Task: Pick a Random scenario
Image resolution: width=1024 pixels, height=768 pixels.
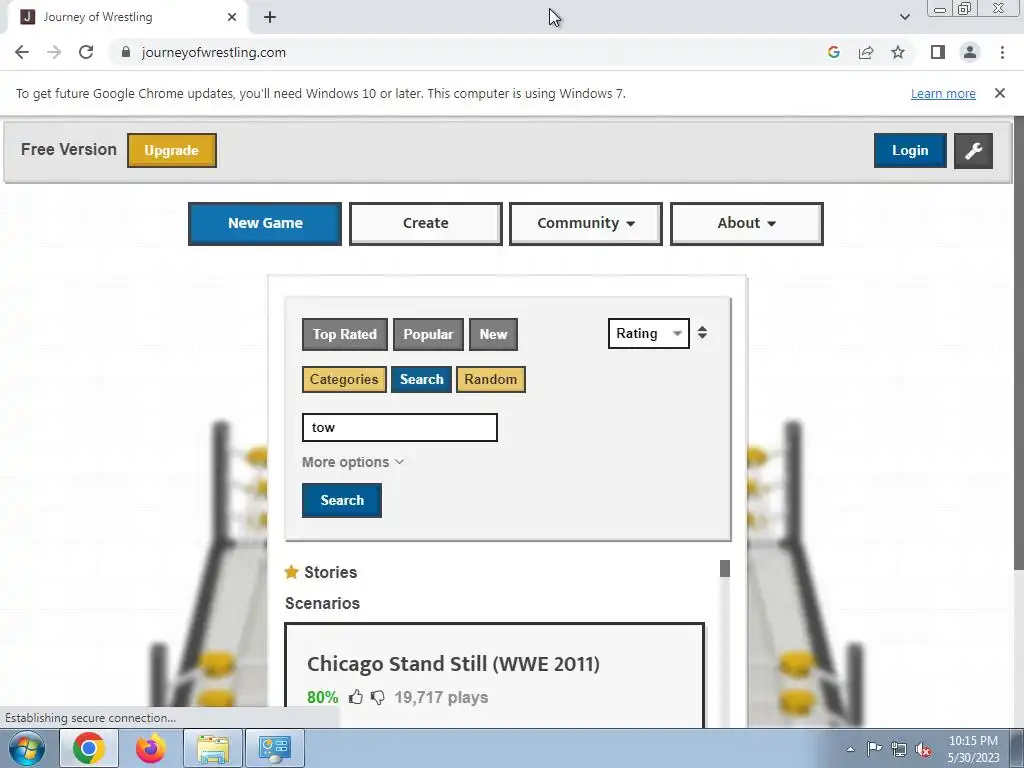Action: coord(490,379)
